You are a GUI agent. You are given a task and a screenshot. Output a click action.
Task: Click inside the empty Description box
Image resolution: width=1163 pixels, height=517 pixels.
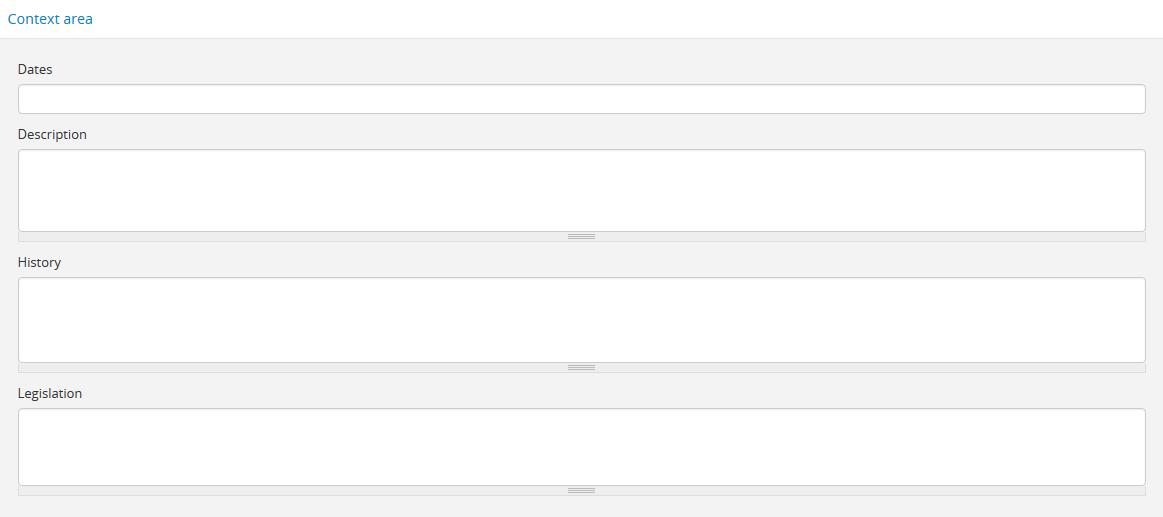(581, 190)
